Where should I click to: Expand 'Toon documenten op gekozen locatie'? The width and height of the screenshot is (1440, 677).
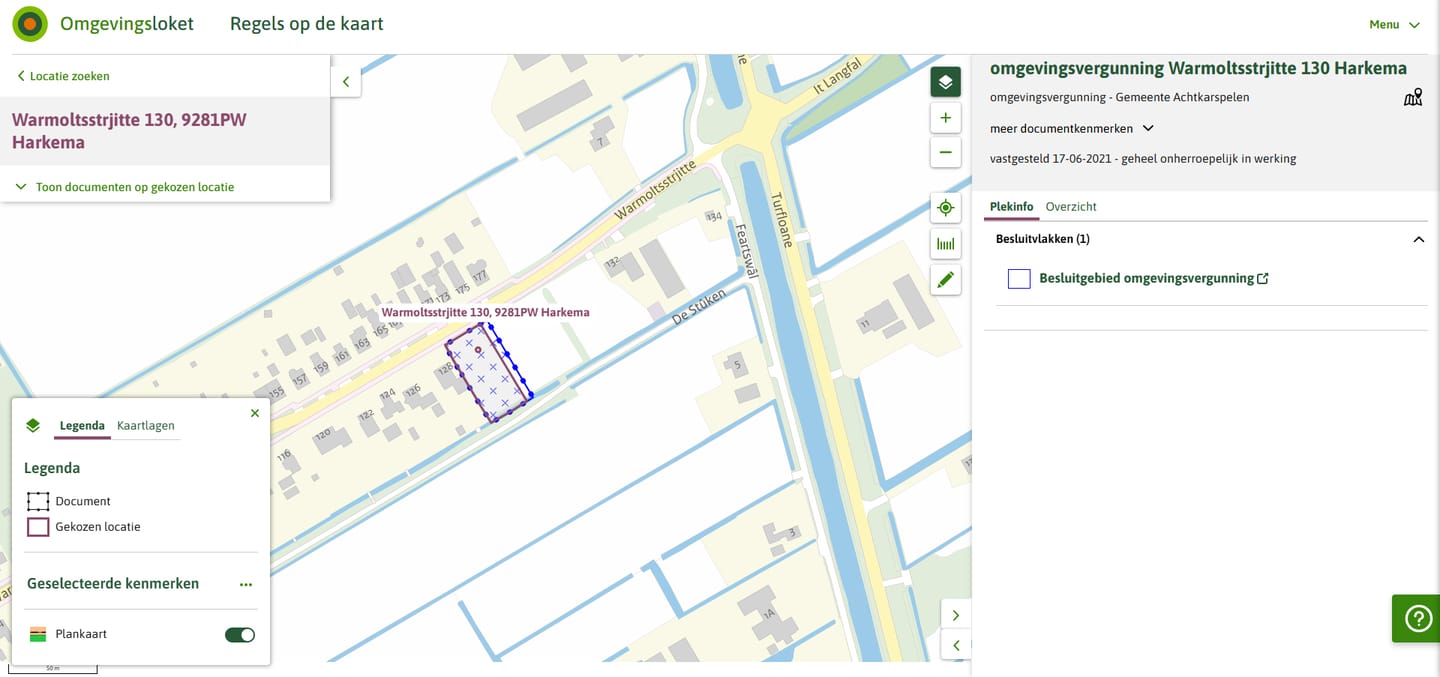125,187
